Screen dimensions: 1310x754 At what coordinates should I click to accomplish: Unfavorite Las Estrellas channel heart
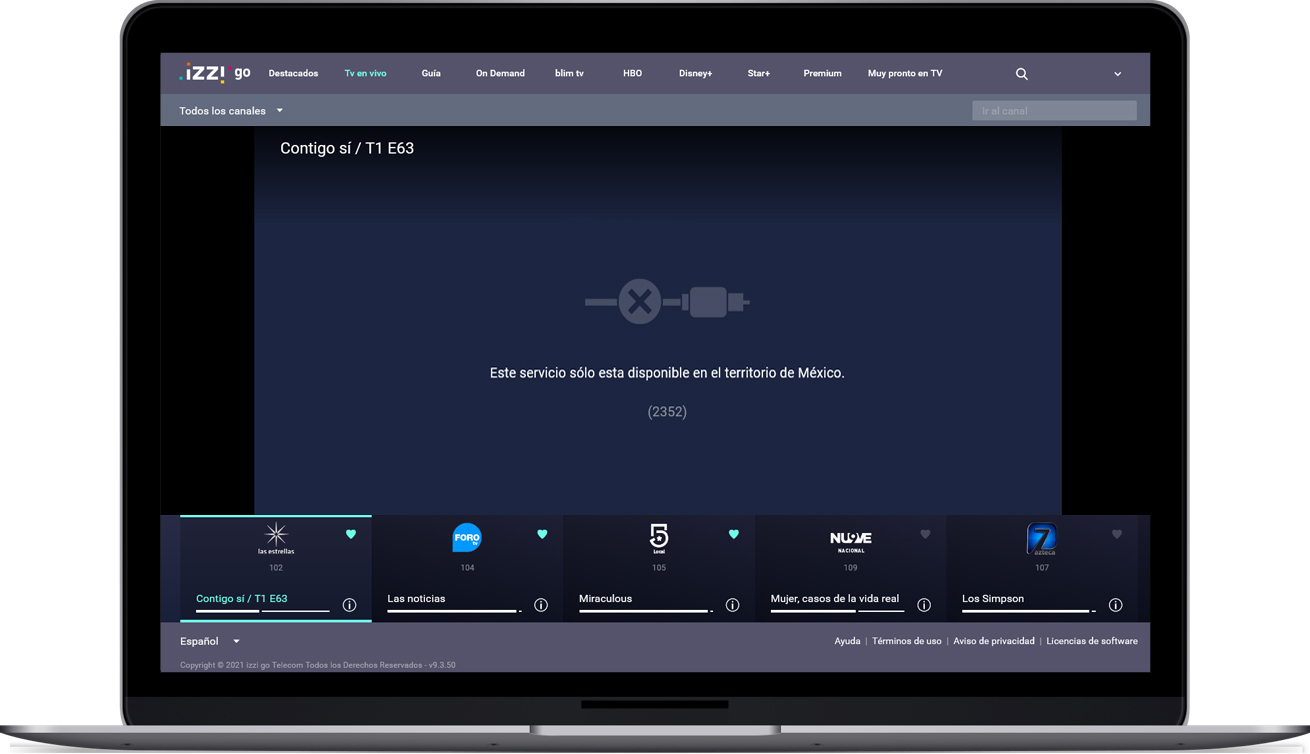[x=351, y=534]
